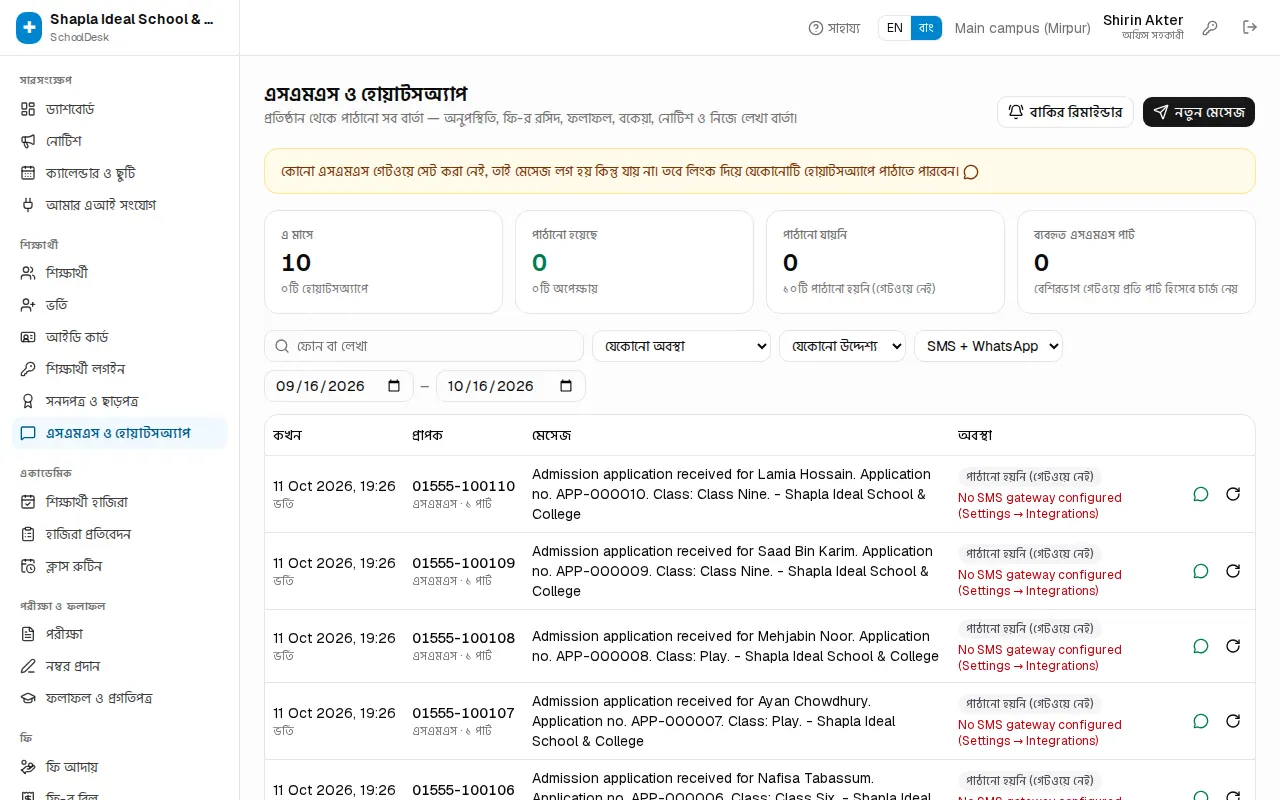Click phone number 01555-100108
Viewport: 1280px width, 800px height.
click(x=463, y=638)
